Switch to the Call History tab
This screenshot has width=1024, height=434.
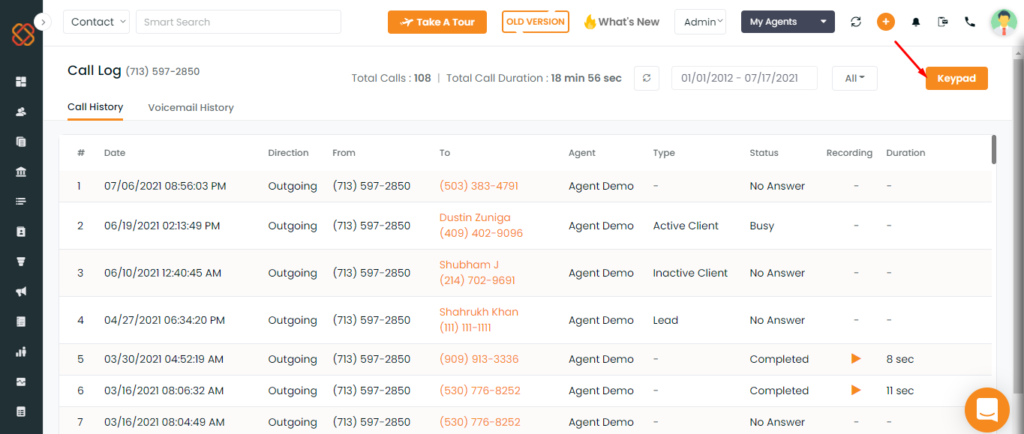pyautogui.click(x=95, y=106)
